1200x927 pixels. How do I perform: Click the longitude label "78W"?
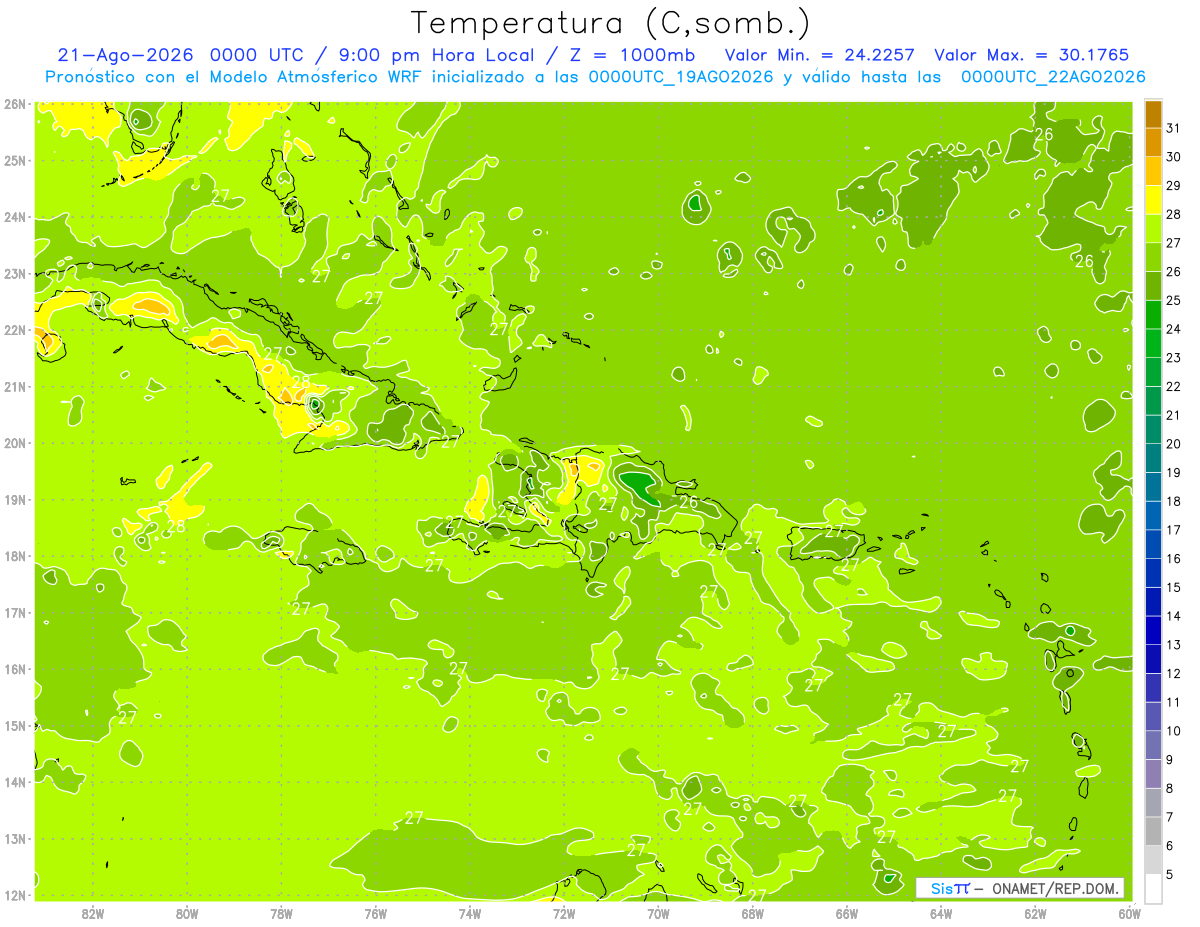281,912
